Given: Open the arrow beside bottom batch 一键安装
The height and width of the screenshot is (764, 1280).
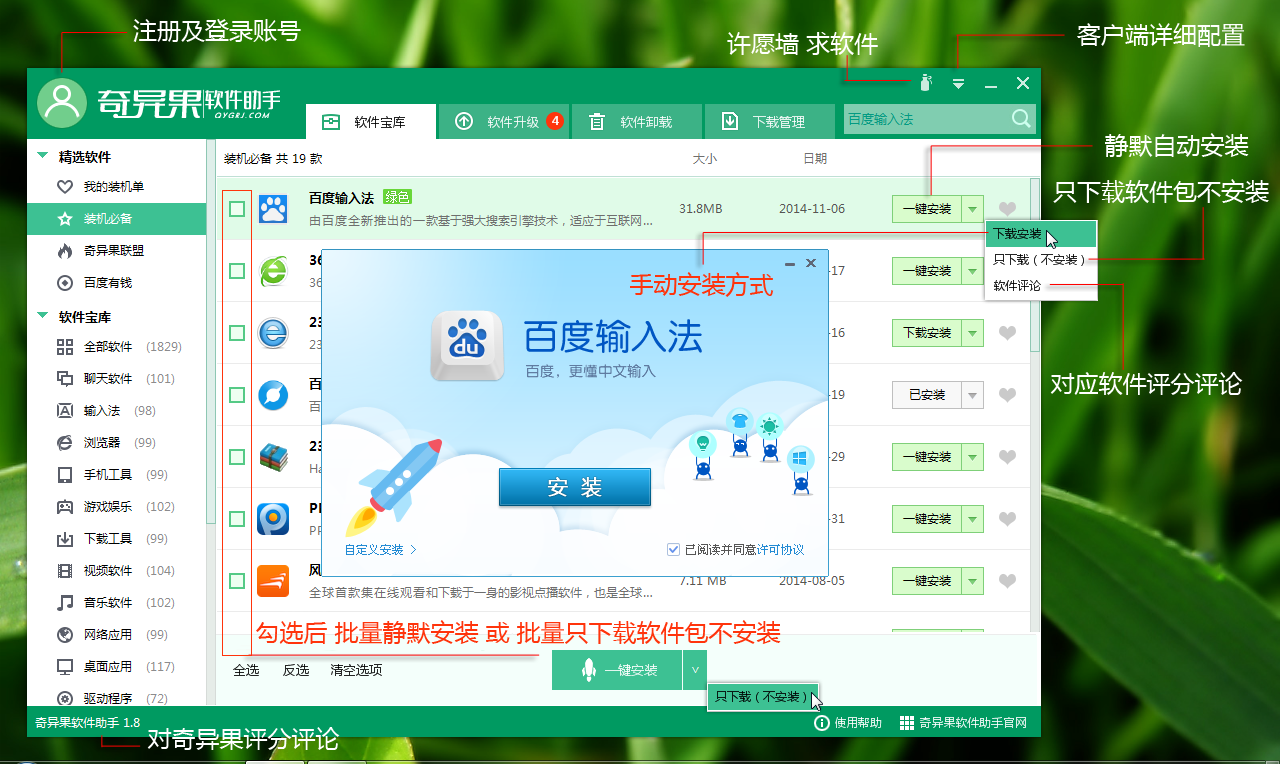Looking at the screenshot, I should [x=695, y=670].
